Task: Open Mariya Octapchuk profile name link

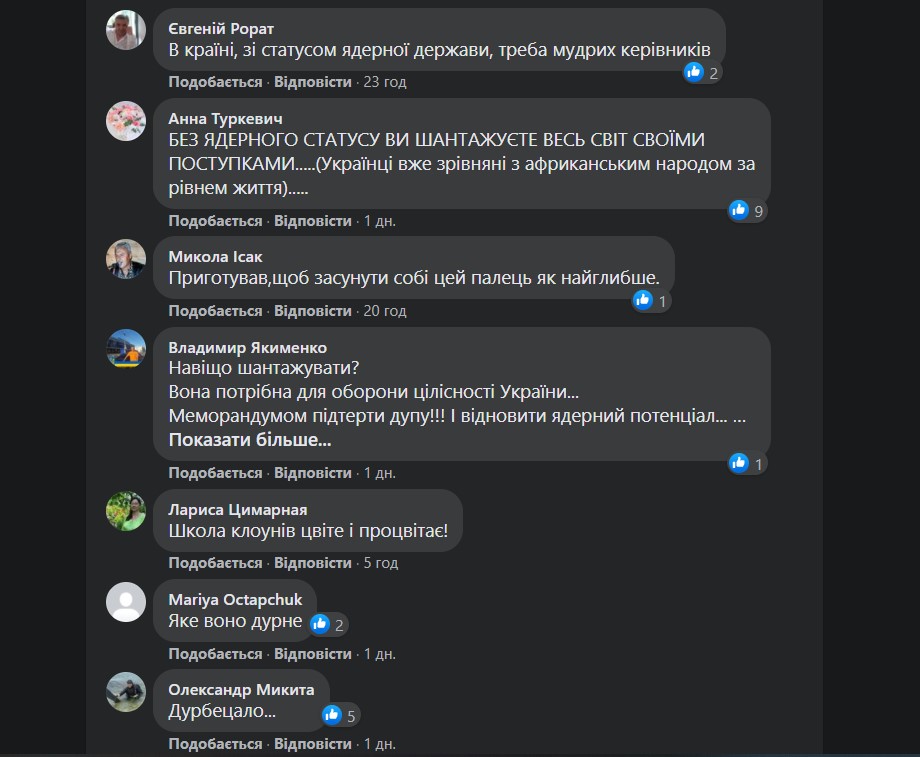Action: point(235,599)
